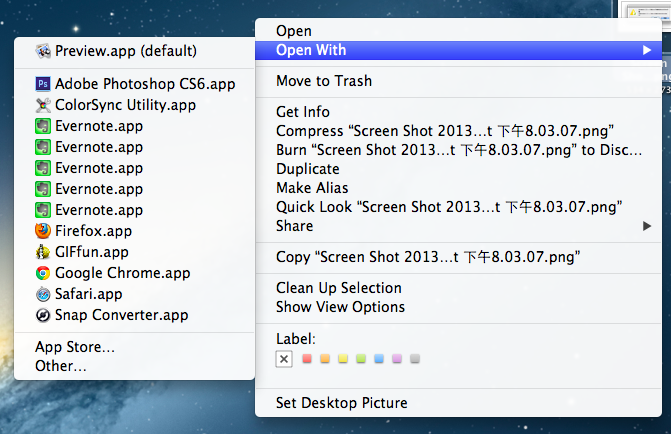Choose Make Alias
This screenshot has width=671, height=434.
[458, 187]
